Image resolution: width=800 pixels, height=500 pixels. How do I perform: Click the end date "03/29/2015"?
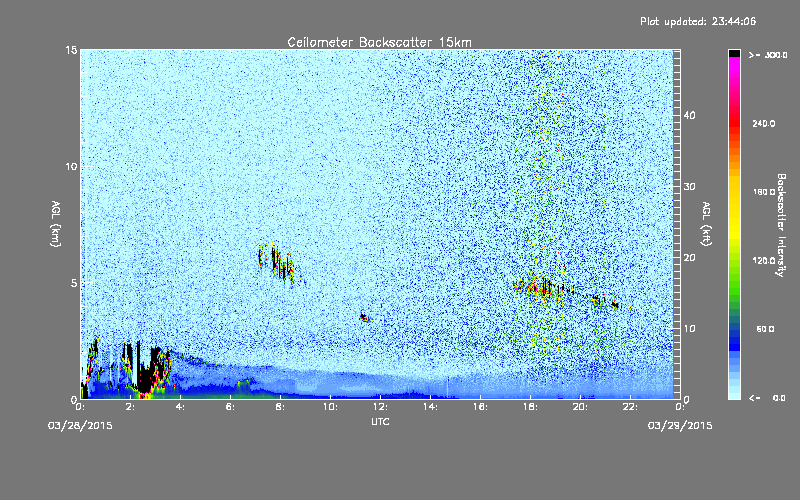pyautogui.click(x=680, y=426)
